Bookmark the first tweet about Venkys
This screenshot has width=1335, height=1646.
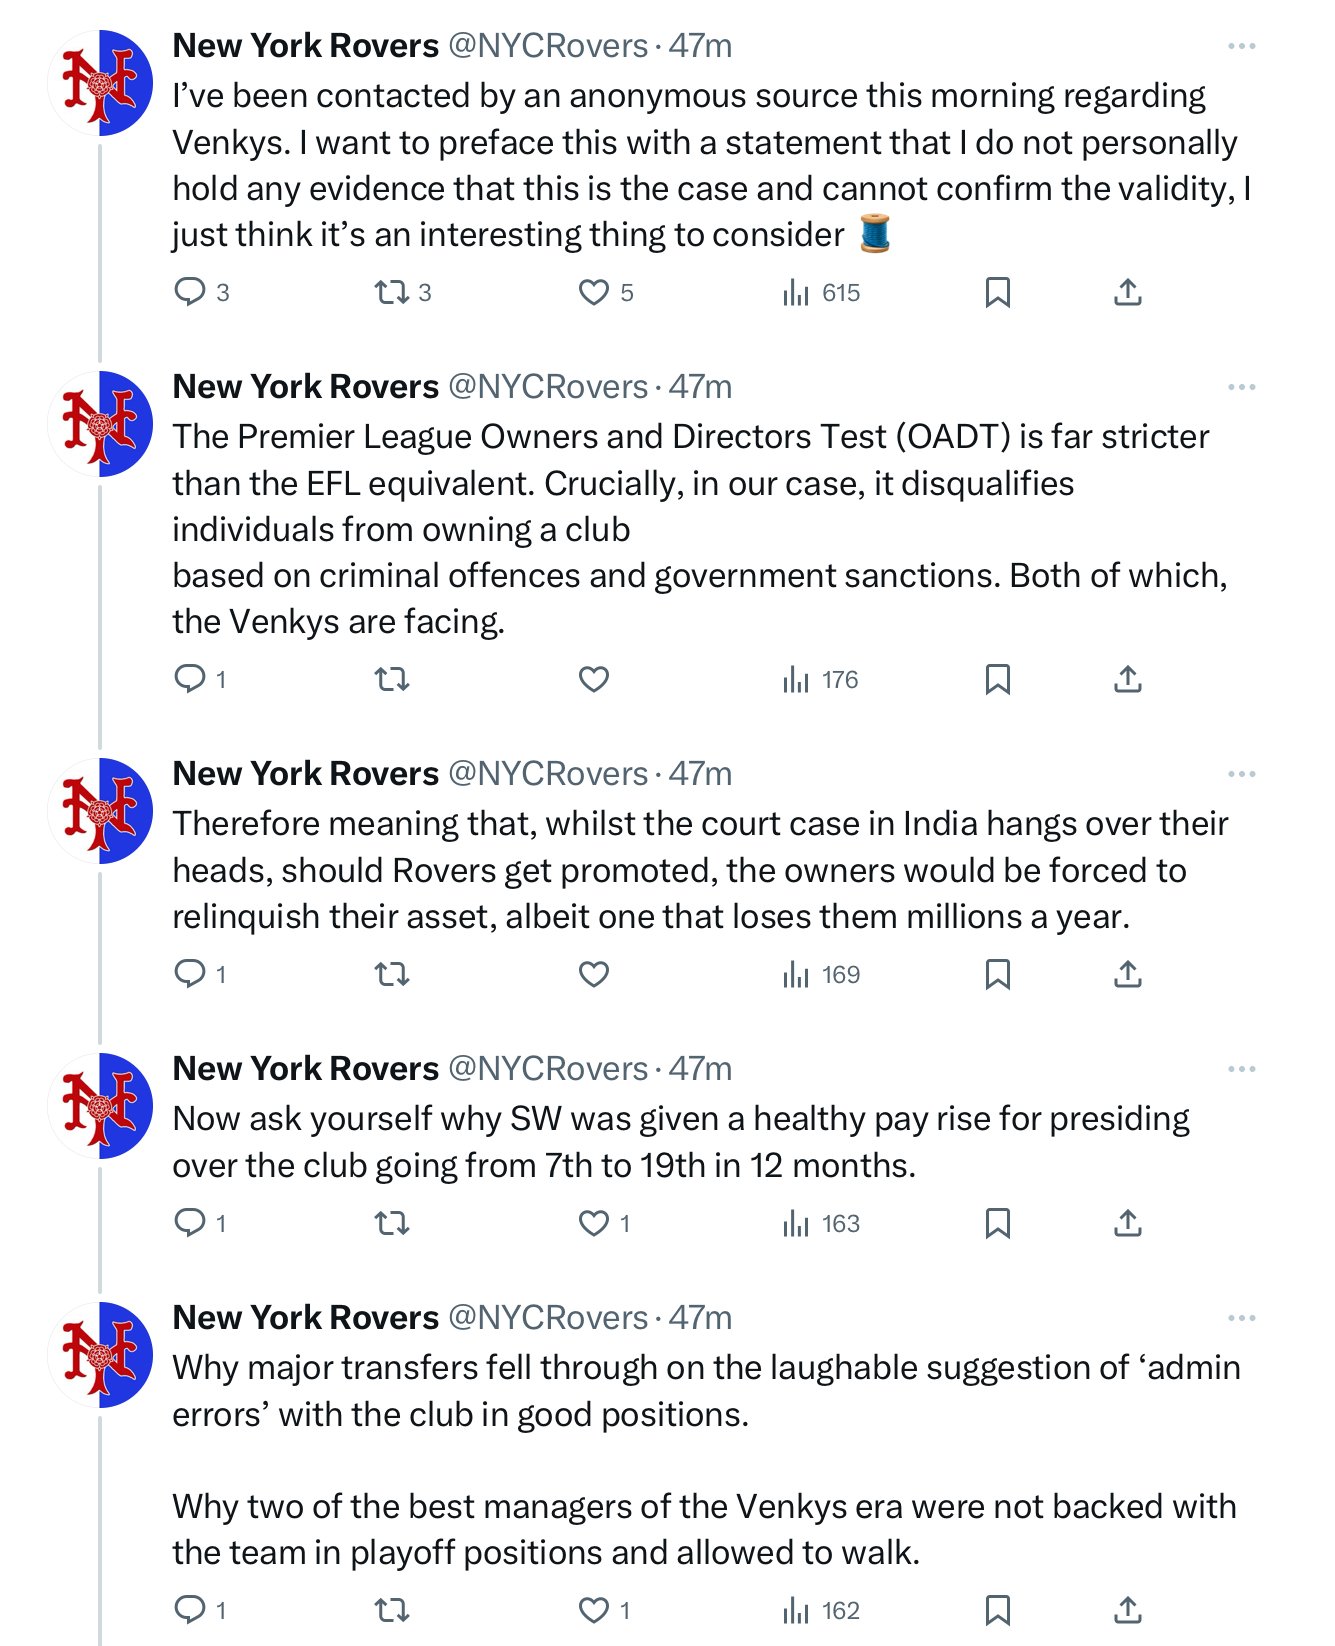click(x=997, y=292)
